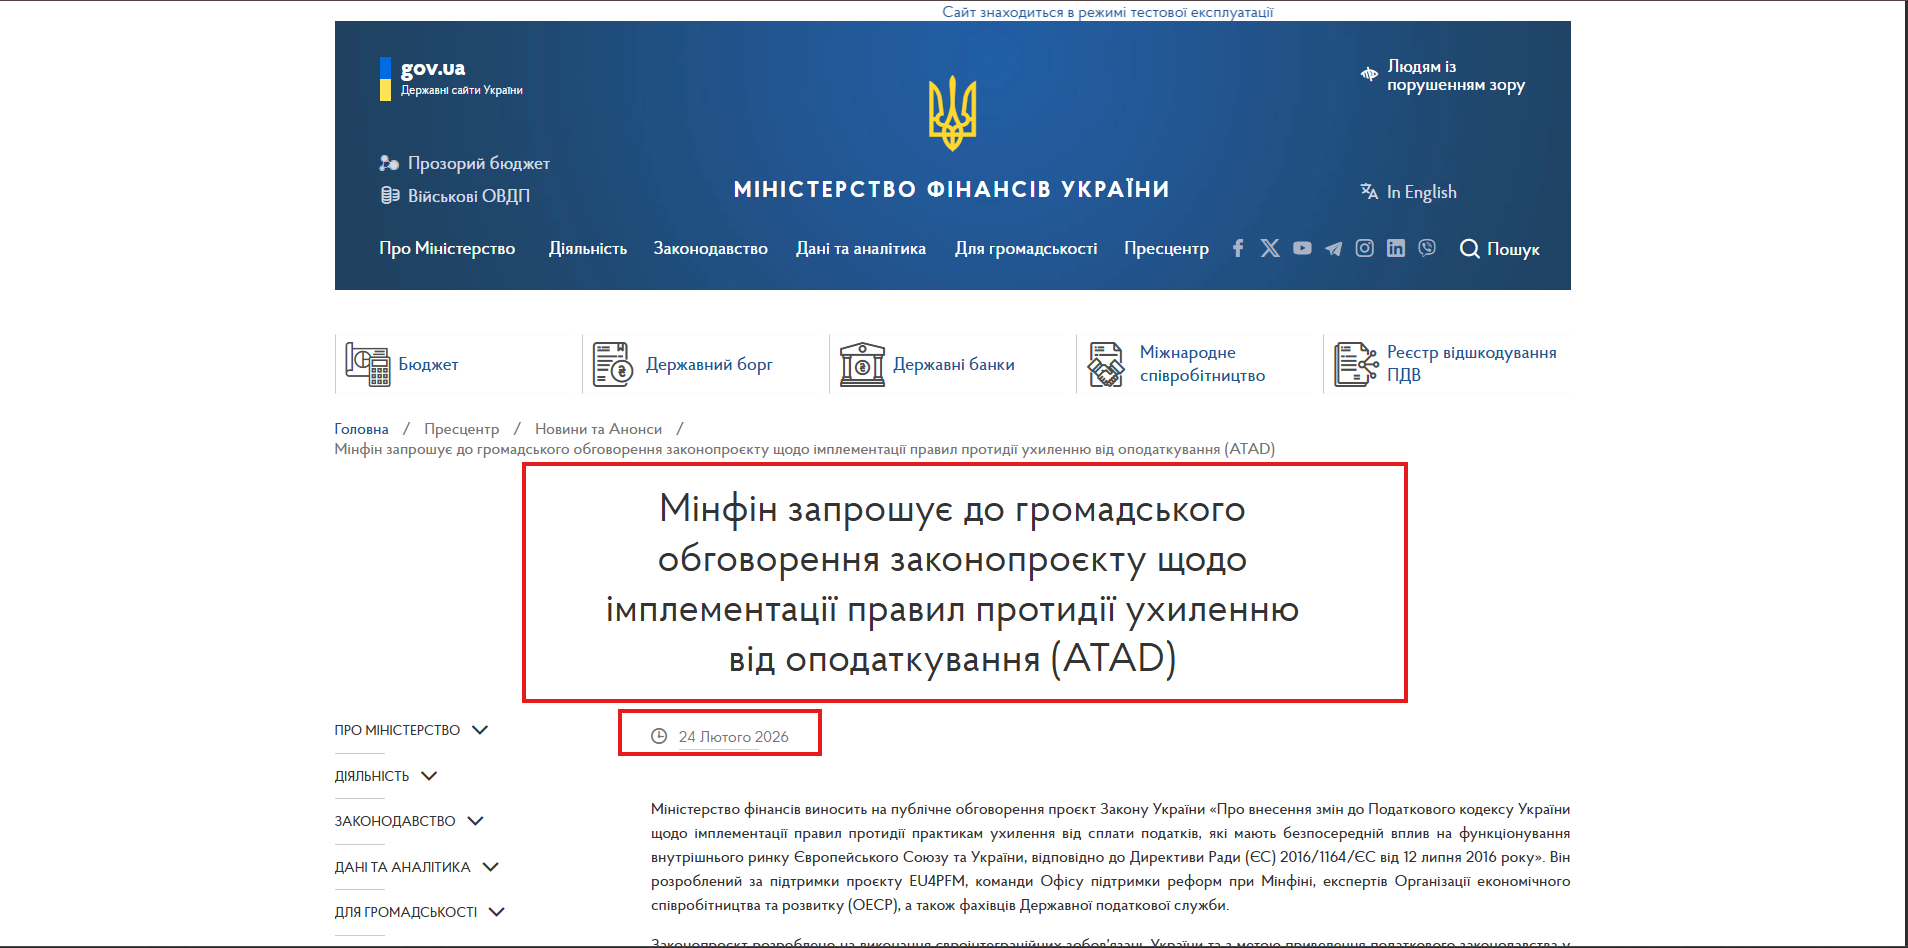This screenshot has height=948, width=1908.
Task: Click the test-mode notice at top
Action: pos(1107,12)
